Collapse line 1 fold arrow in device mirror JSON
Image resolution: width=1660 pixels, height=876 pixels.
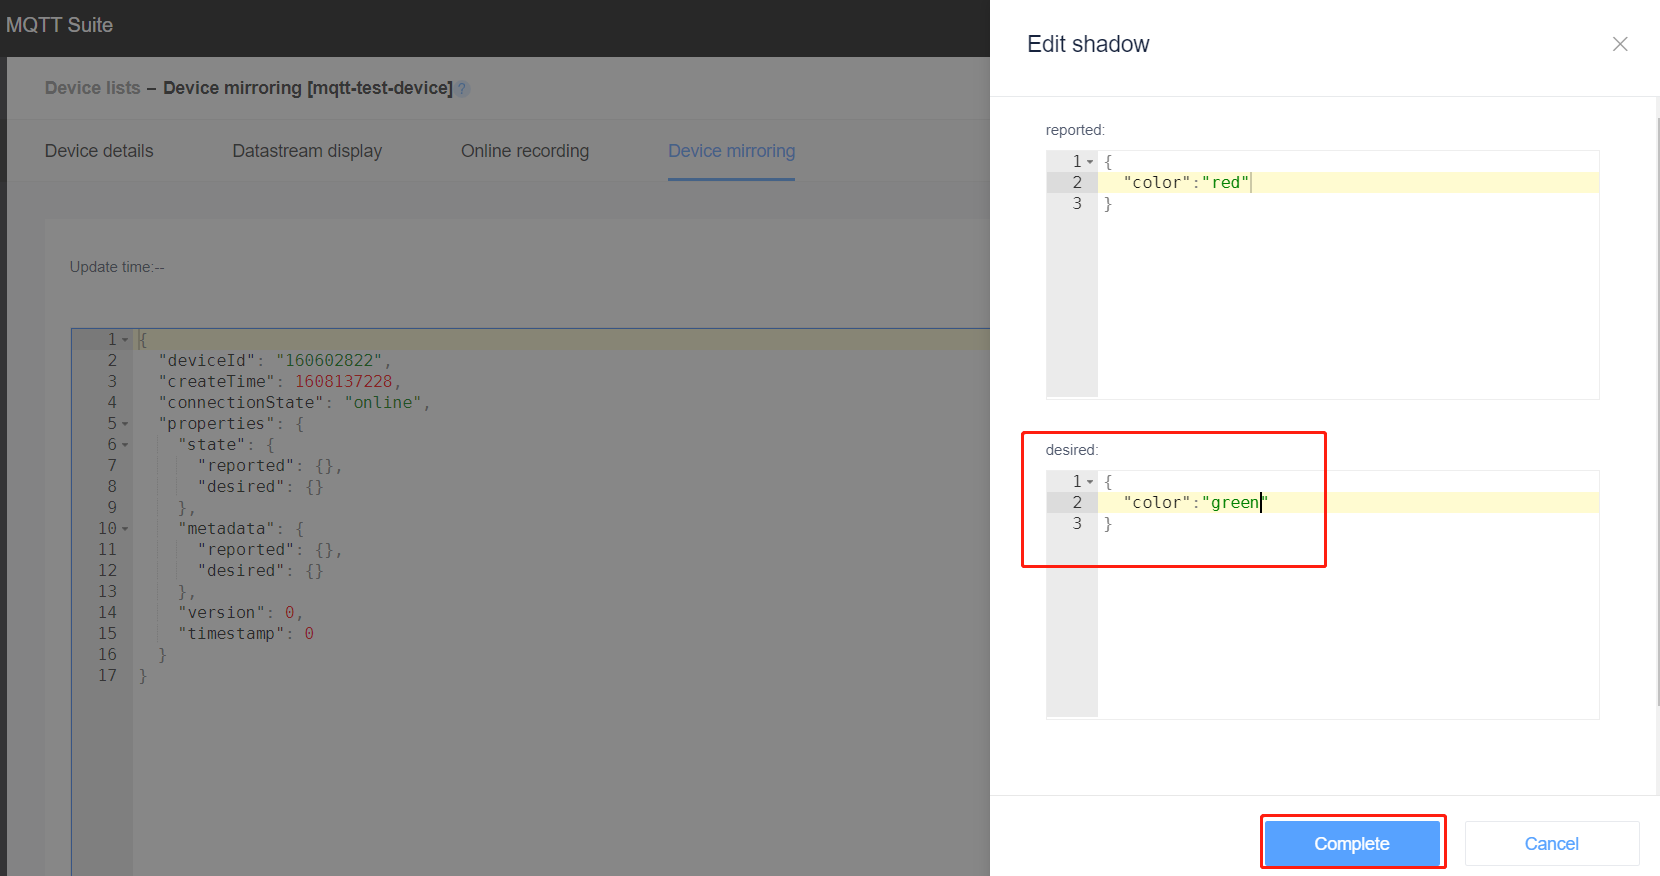(x=125, y=340)
